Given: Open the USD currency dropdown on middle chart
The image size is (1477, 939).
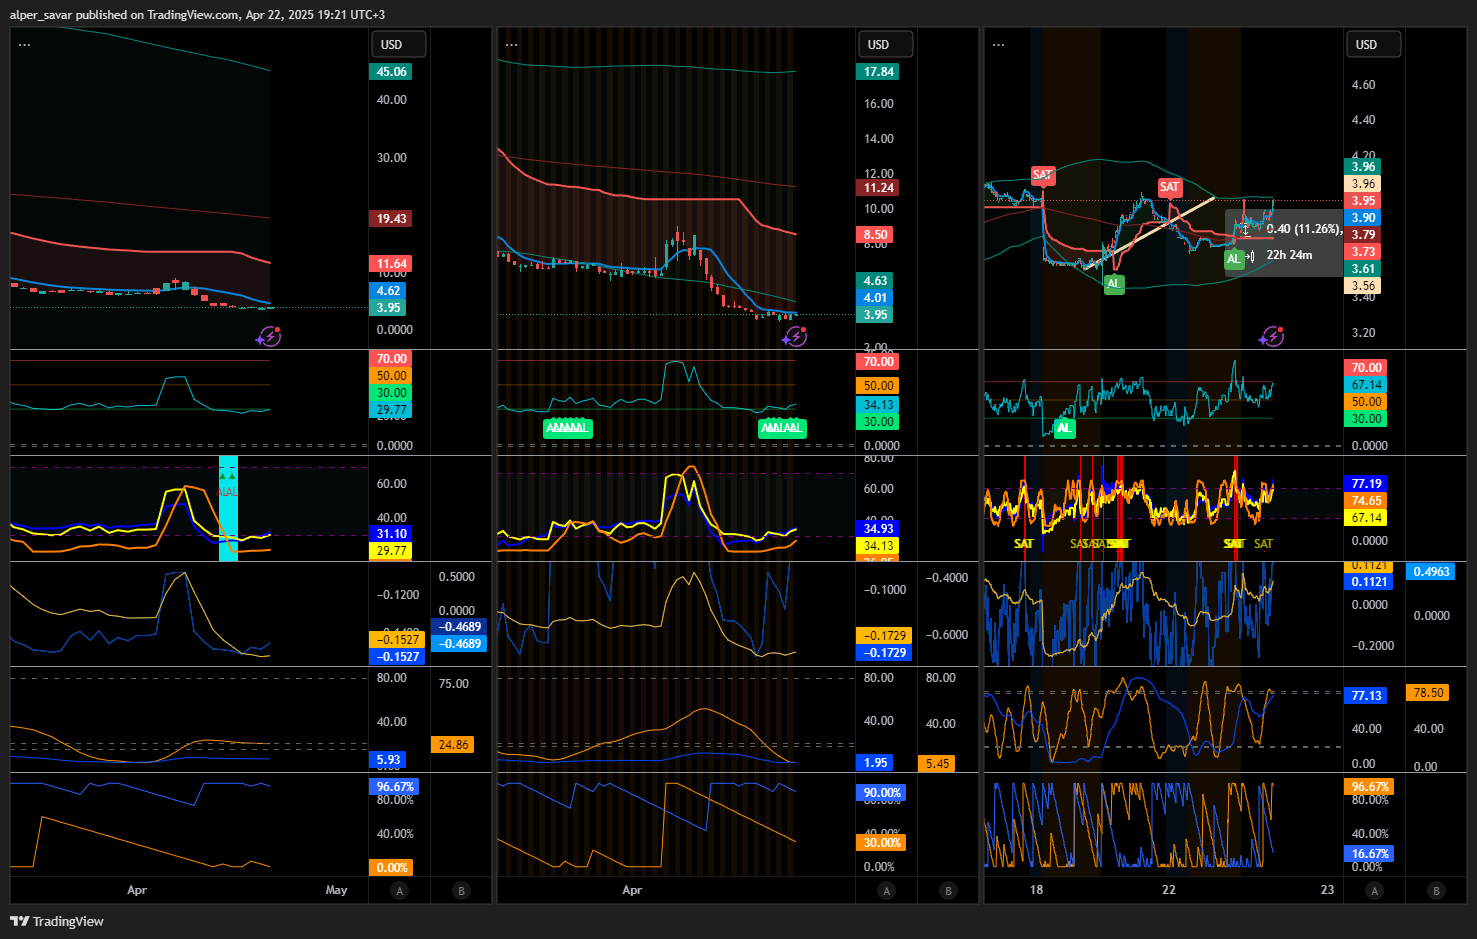Looking at the screenshot, I should click(886, 44).
